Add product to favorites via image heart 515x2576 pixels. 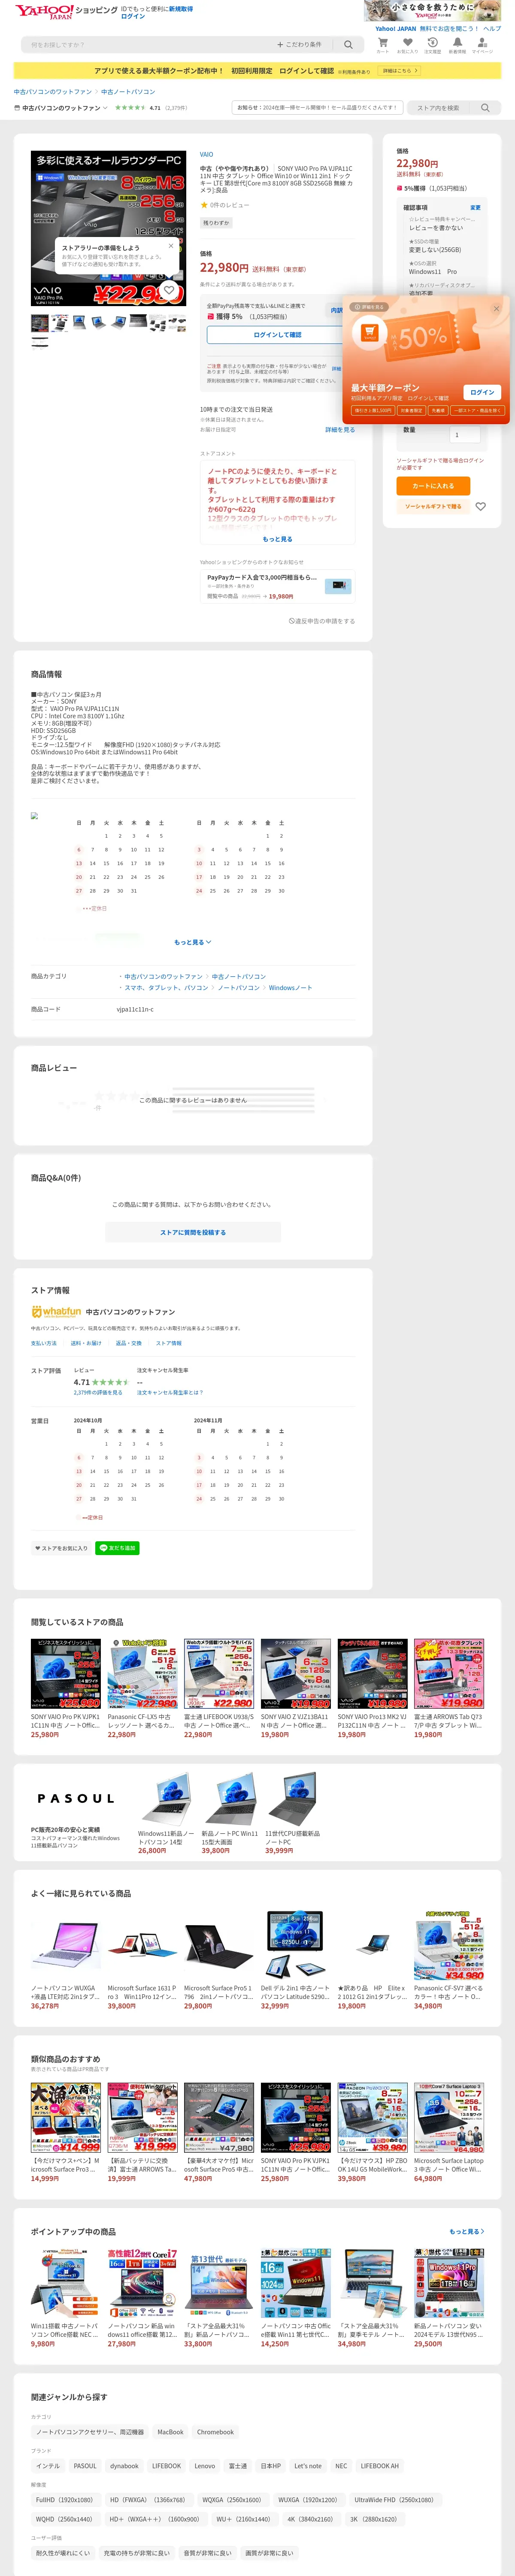point(169,290)
